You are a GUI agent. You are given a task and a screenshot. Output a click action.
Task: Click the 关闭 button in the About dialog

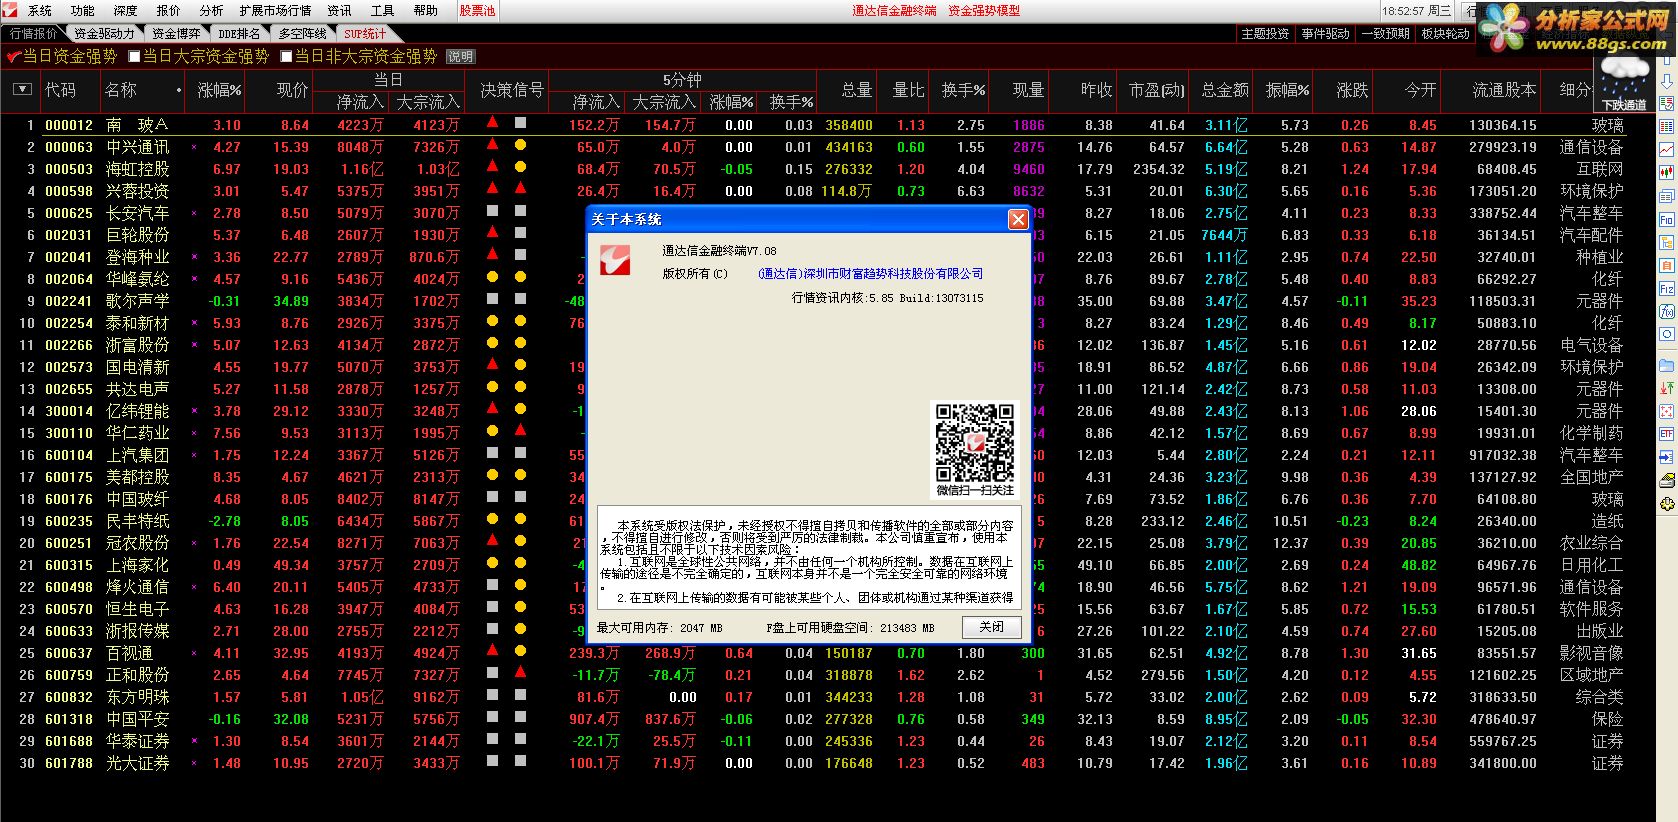(992, 627)
